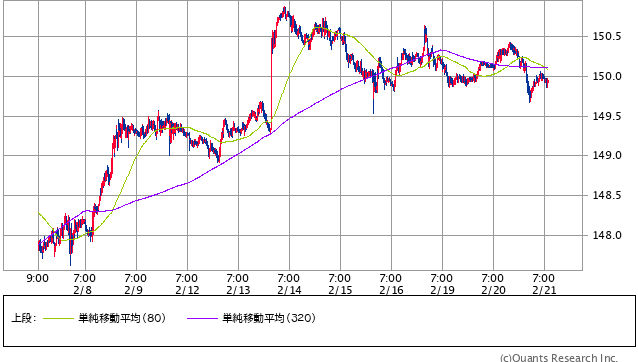Click the 148.0 price axis label
The width and height of the screenshot is (638, 362).
(607, 235)
